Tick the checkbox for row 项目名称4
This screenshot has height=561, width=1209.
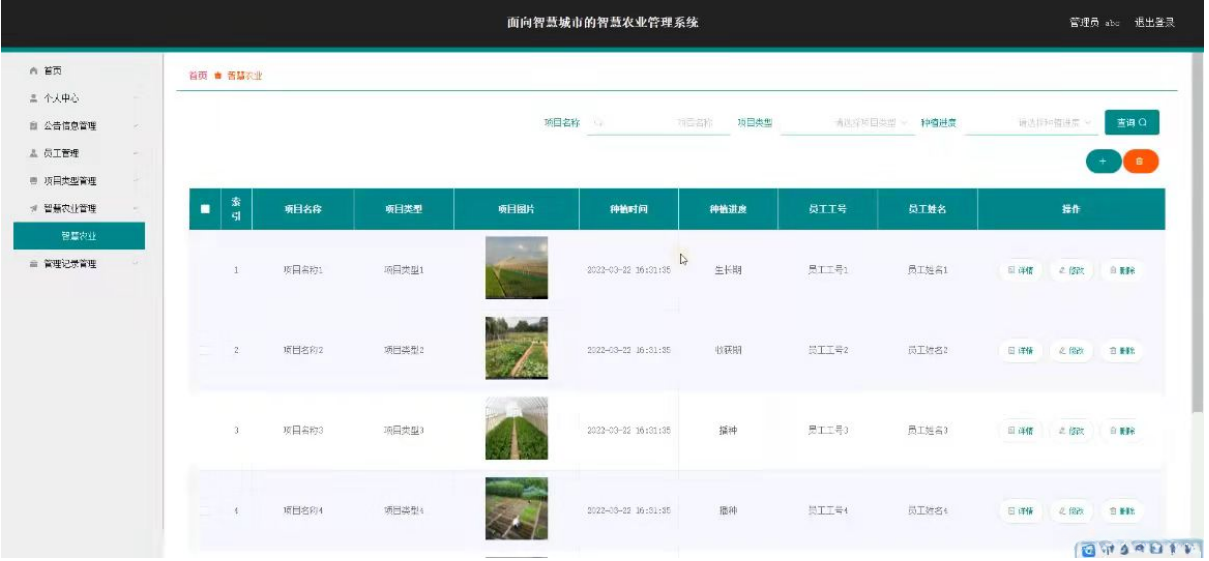[x=206, y=510]
